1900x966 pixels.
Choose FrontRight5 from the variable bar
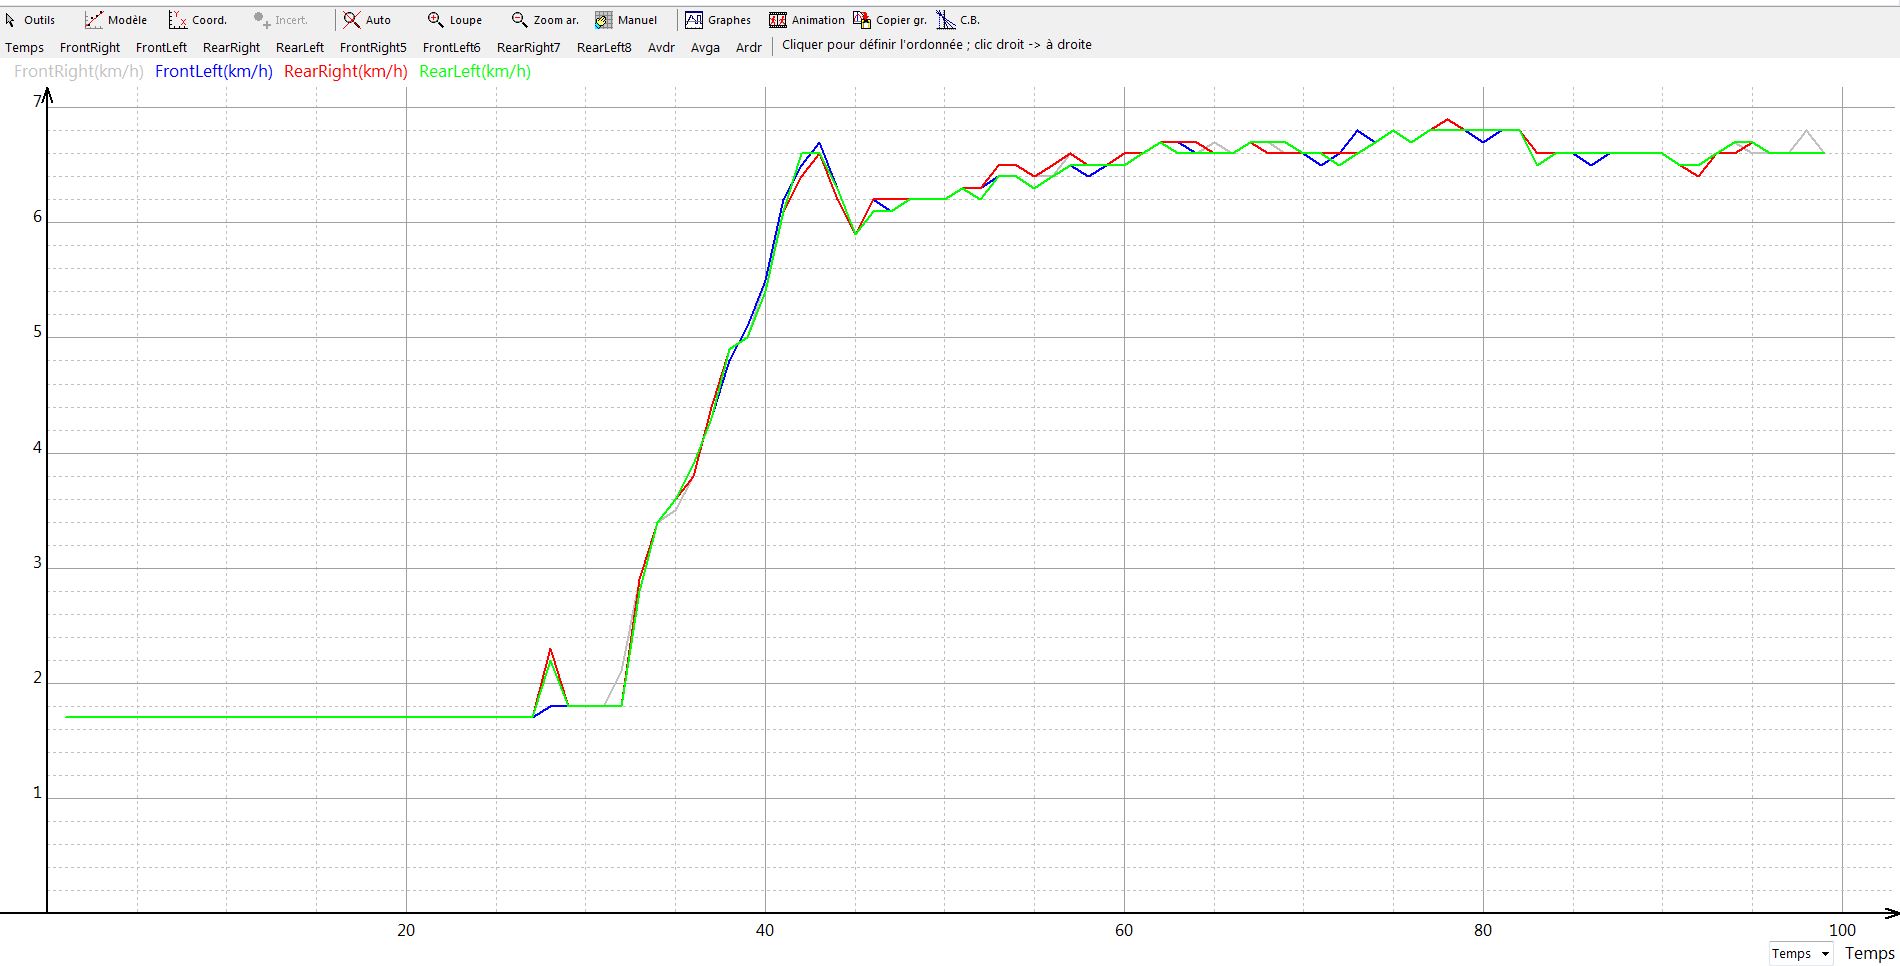click(373, 48)
